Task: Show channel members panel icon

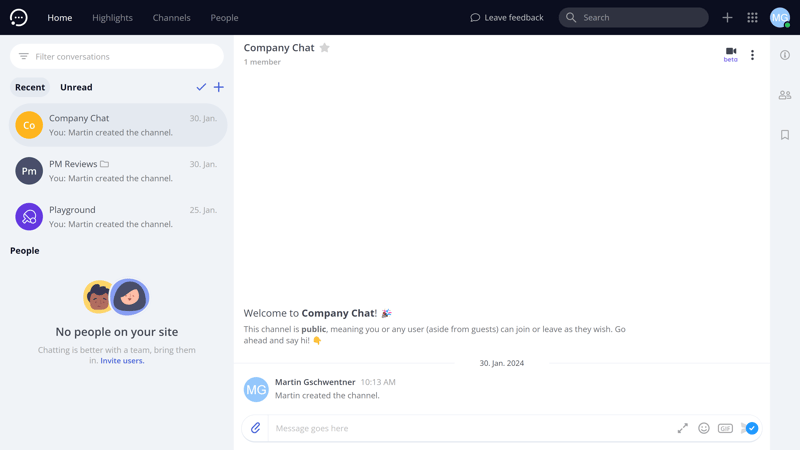Action: click(785, 95)
